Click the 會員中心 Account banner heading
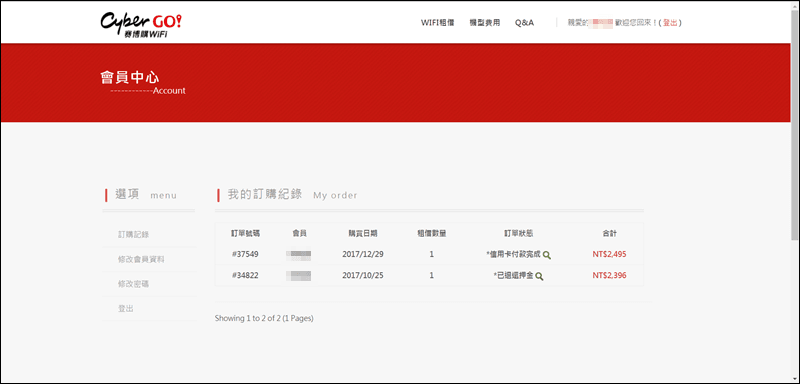The image size is (800, 384). click(x=143, y=84)
